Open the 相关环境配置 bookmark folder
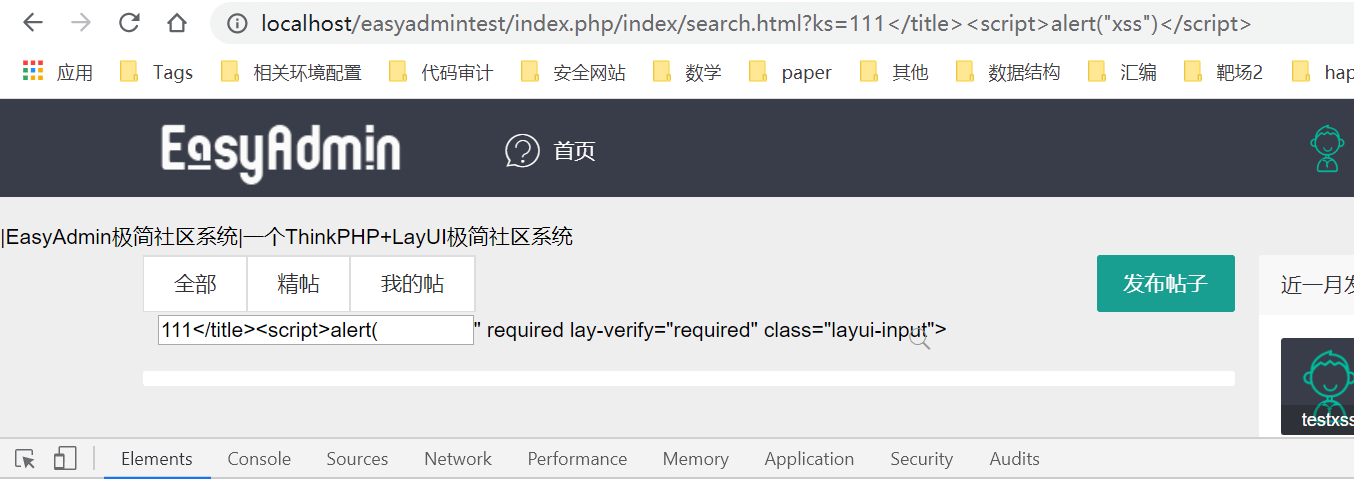The image size is (1354, 483). pyautogui.click(x=291, y=72)
